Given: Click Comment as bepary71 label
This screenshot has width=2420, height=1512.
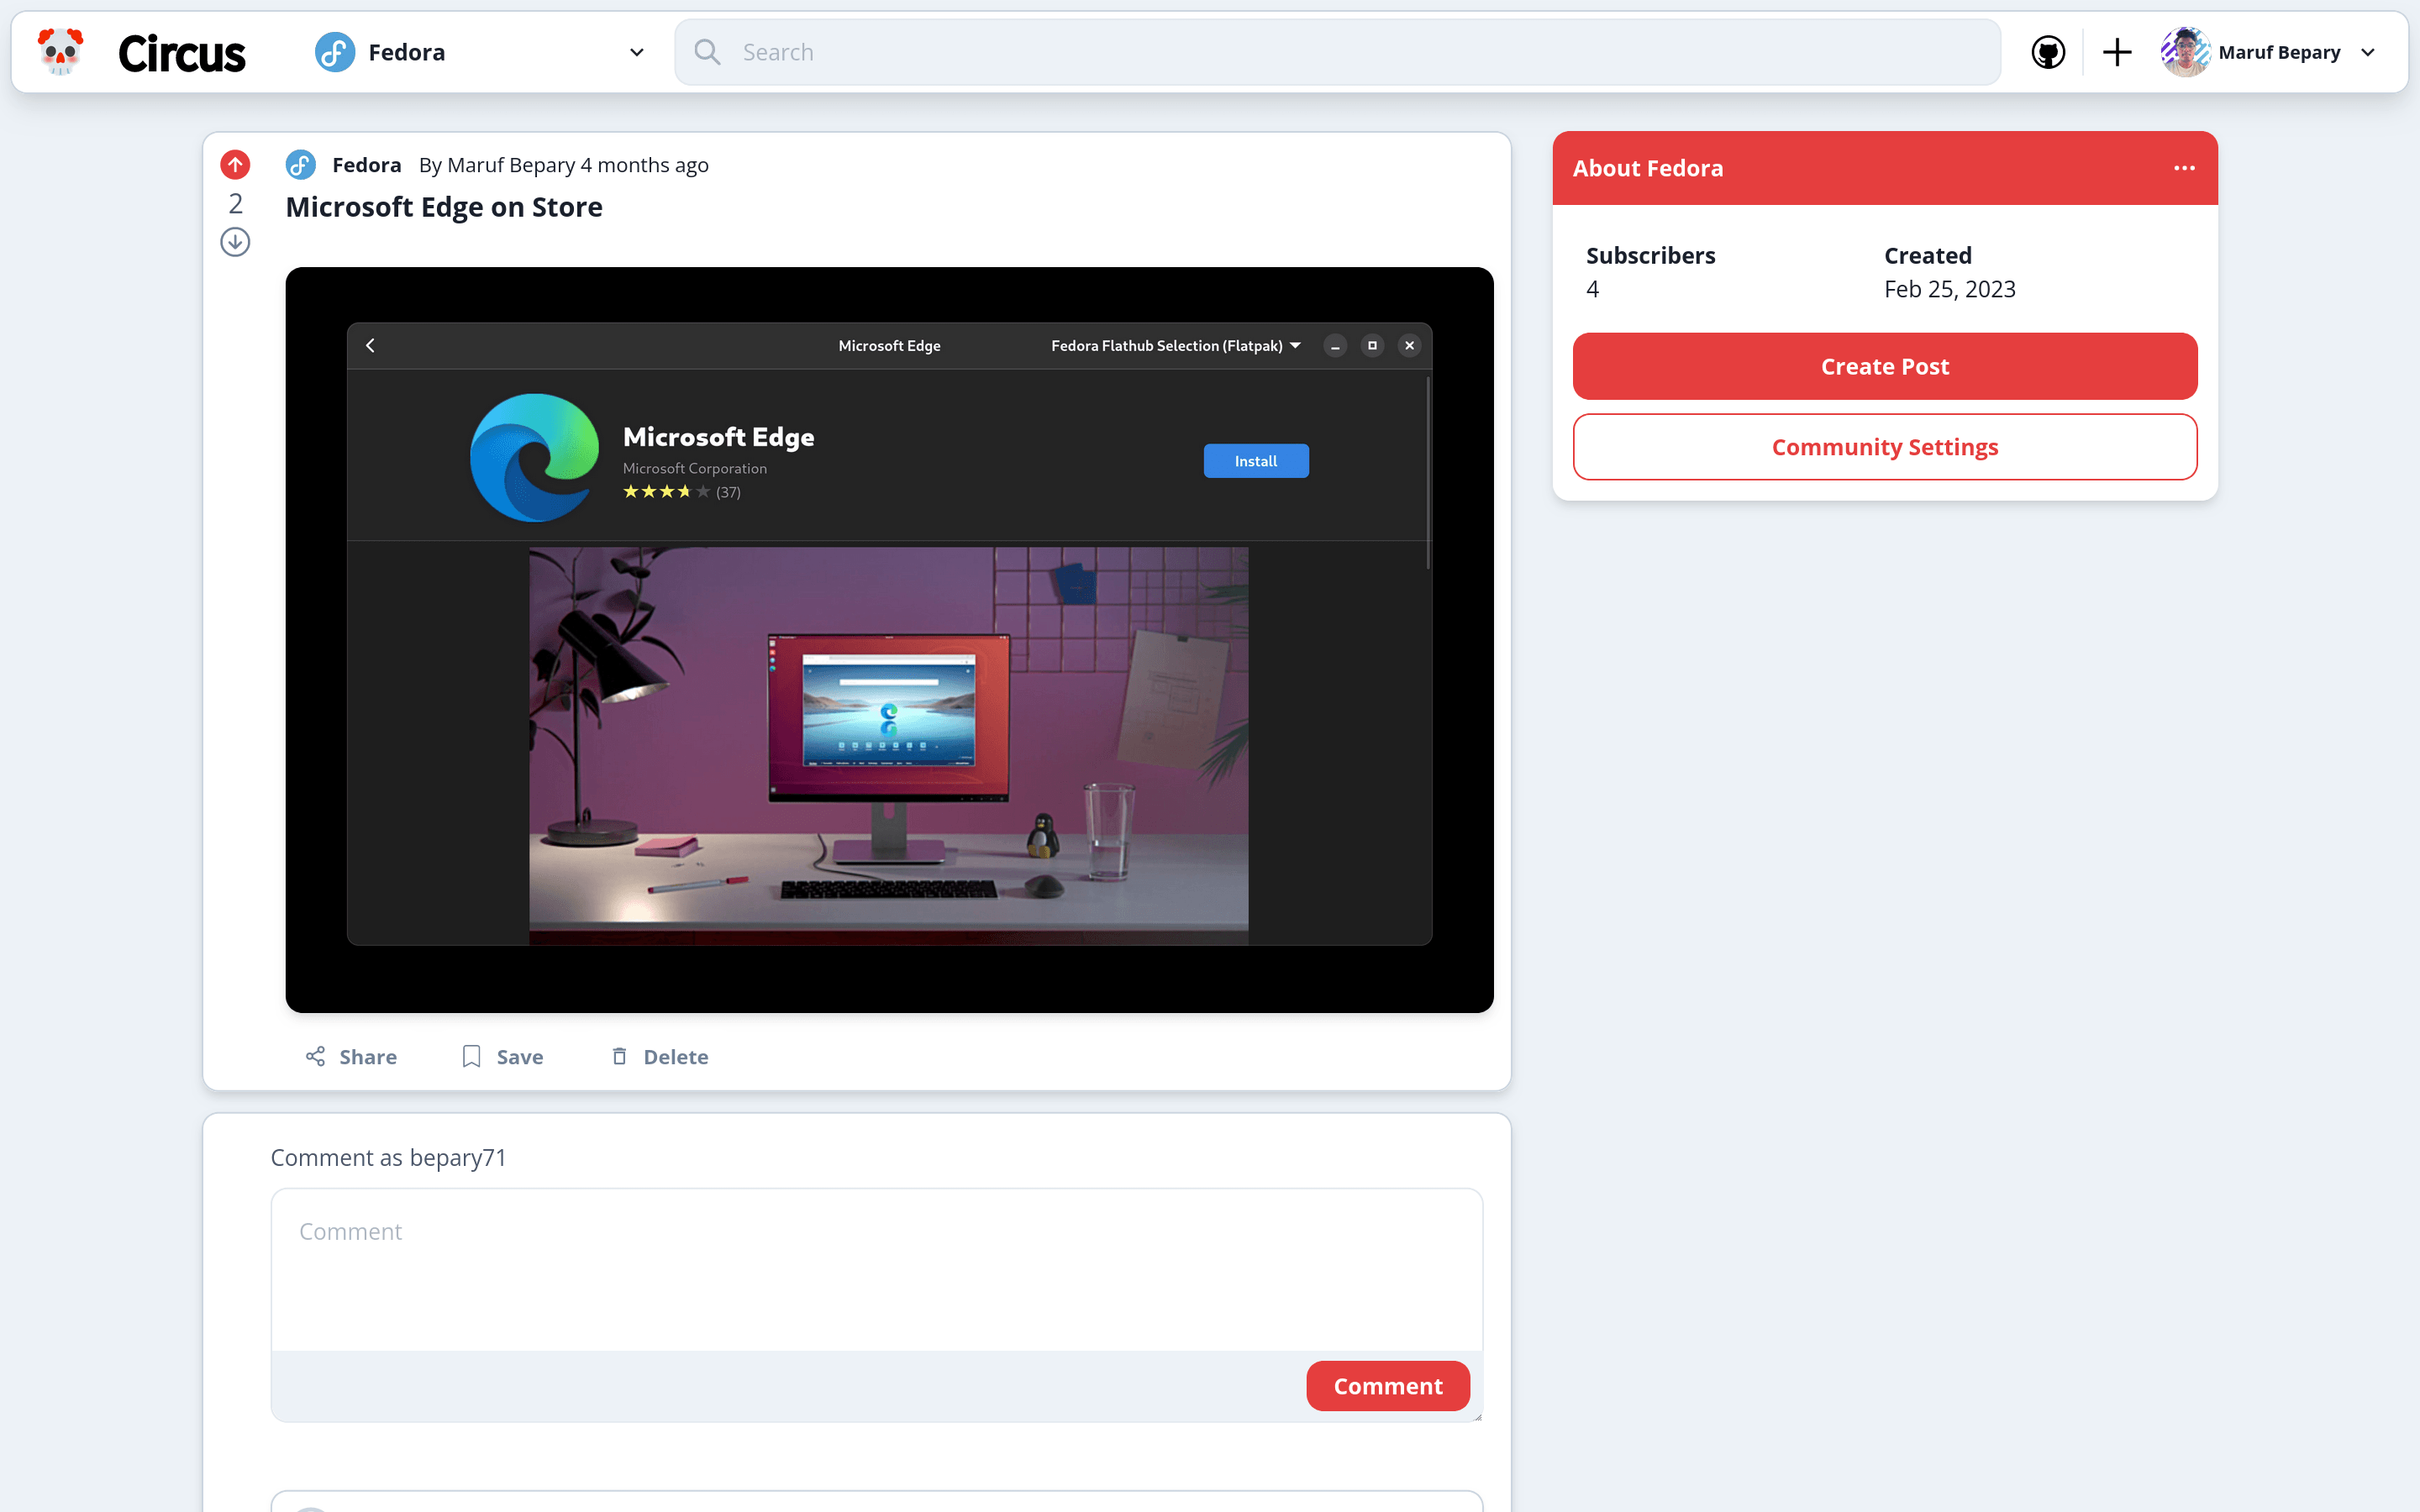Looking at the screenshot, I should pyautogui.click(x=388, y=1158).
